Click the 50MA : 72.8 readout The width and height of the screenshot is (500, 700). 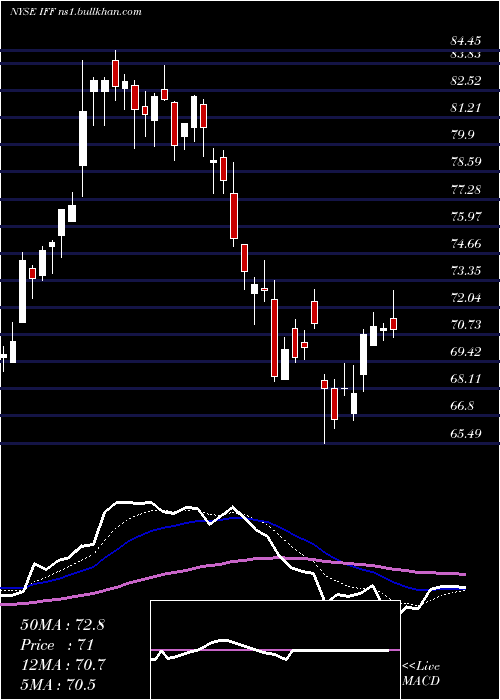pos(62,625)
